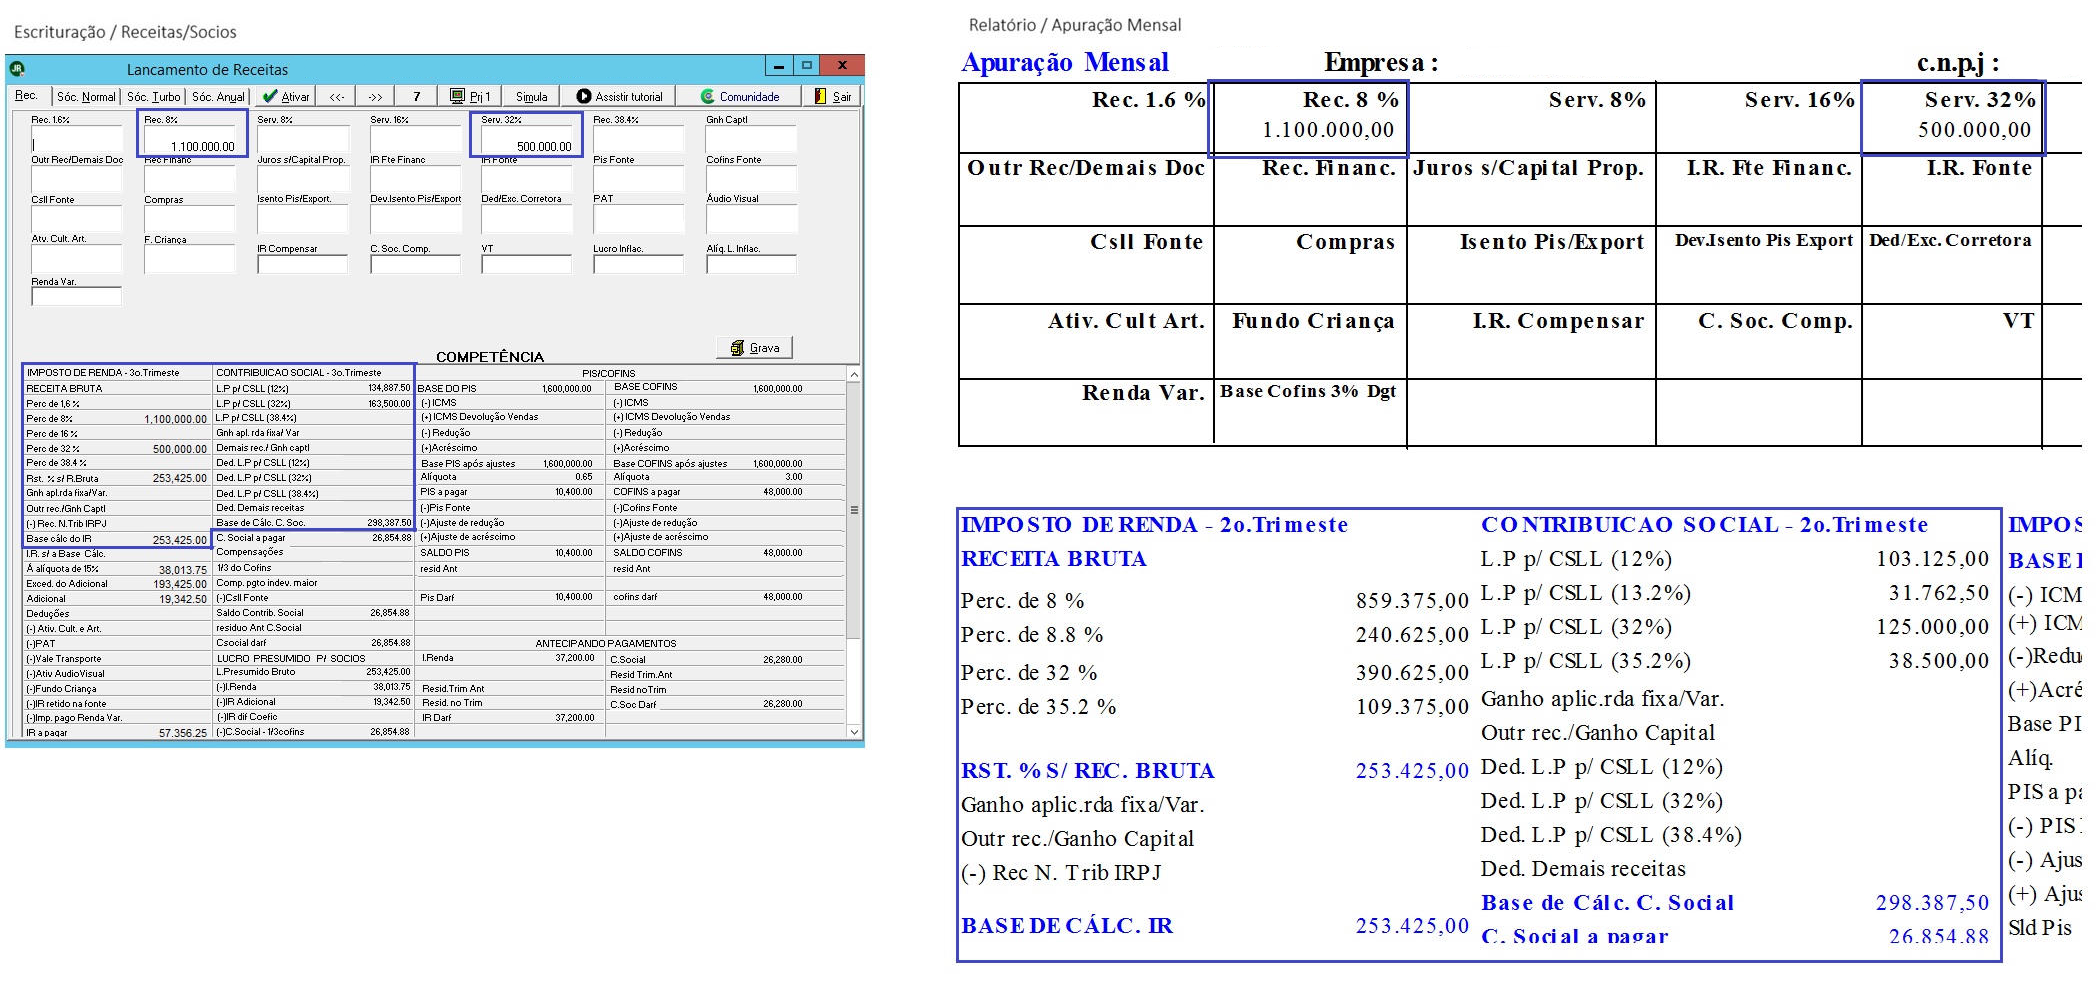Go to previous record with <<- arrow
The height and width of the screenshot is (986, 2096).
click(337, 96)
